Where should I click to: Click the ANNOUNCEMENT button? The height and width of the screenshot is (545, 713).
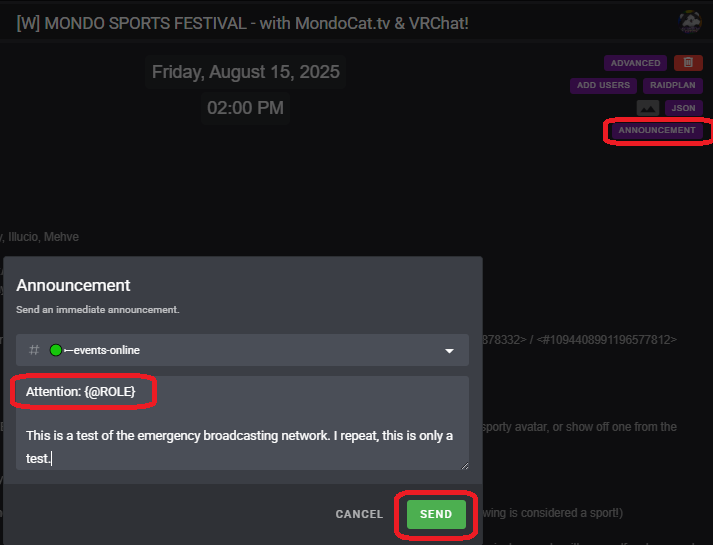click(656, 130)
